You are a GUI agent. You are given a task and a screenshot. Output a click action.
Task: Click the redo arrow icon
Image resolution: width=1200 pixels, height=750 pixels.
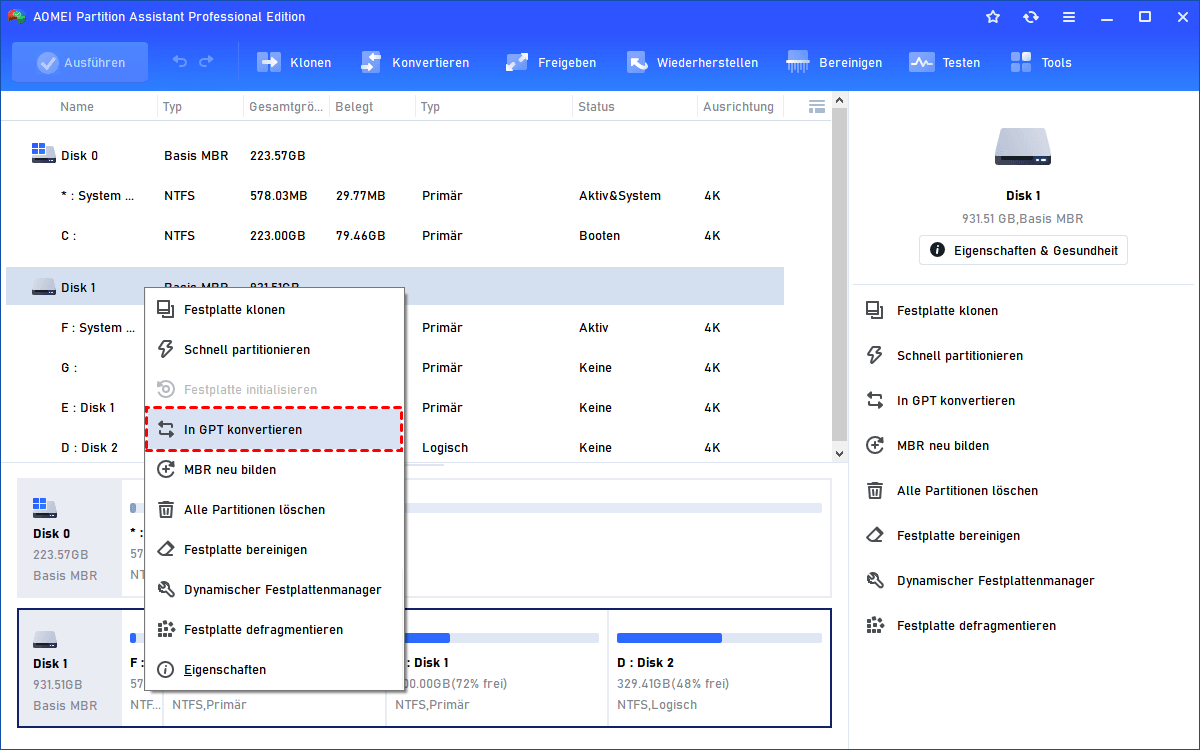pyautogui.click(x=206, y=62)
